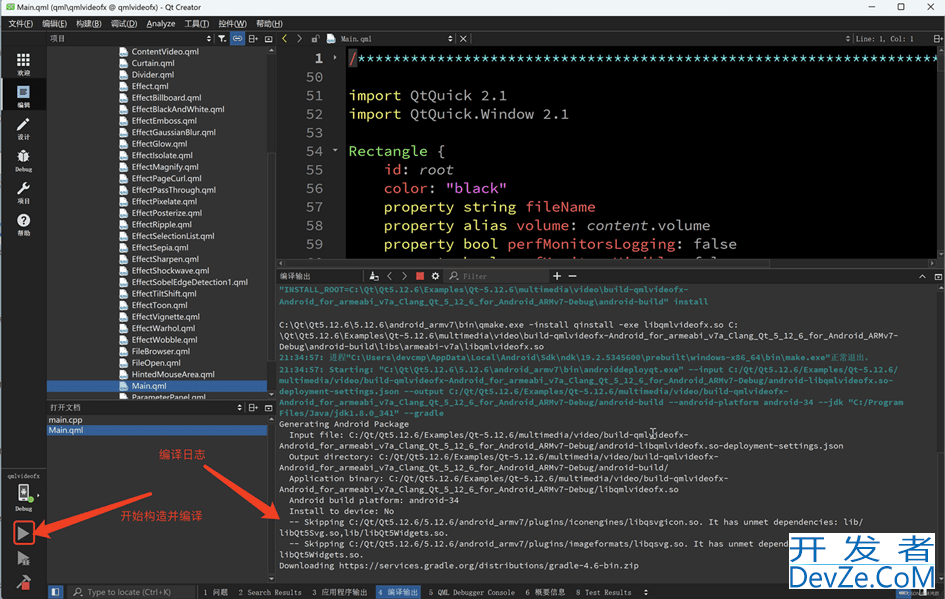Switch to 3 应用程序输出 pane

[x=339, y=592]
